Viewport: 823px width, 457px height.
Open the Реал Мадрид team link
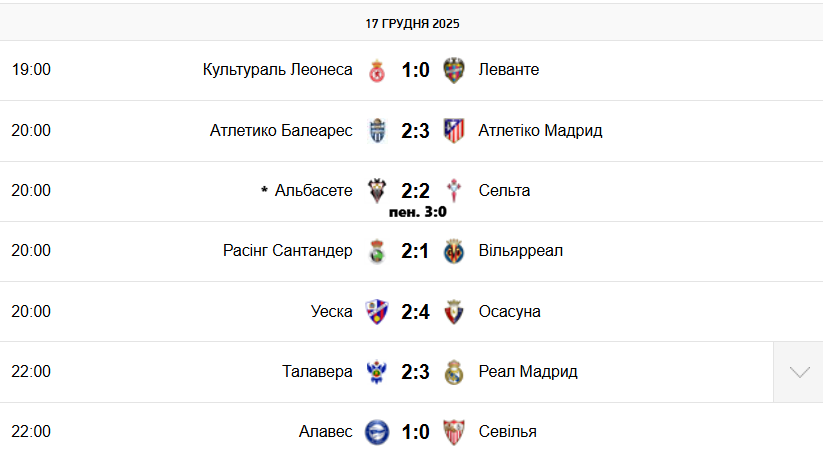[527, 371]
